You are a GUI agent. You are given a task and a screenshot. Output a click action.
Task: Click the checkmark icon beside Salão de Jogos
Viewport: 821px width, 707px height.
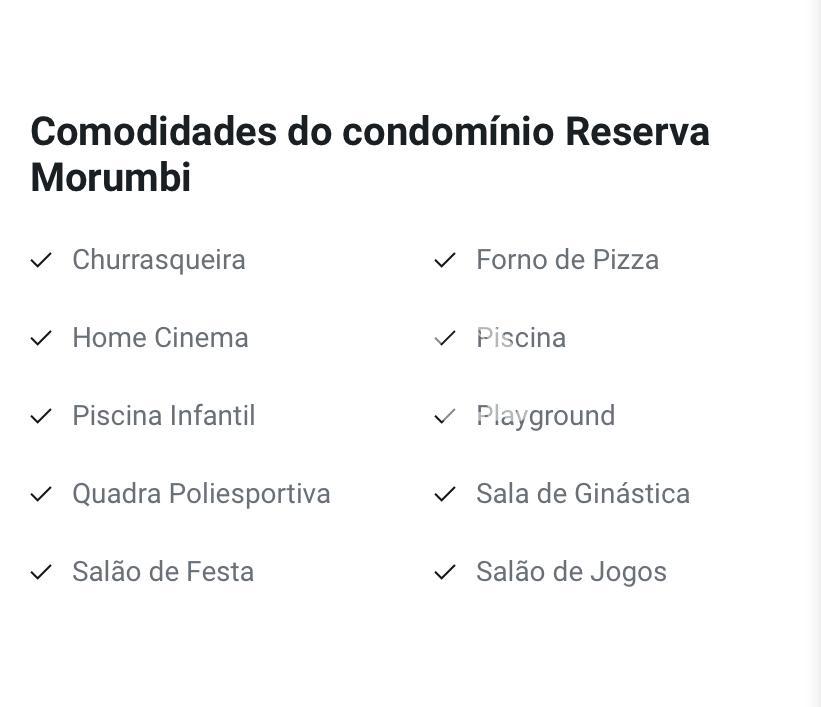coord(445,572)
